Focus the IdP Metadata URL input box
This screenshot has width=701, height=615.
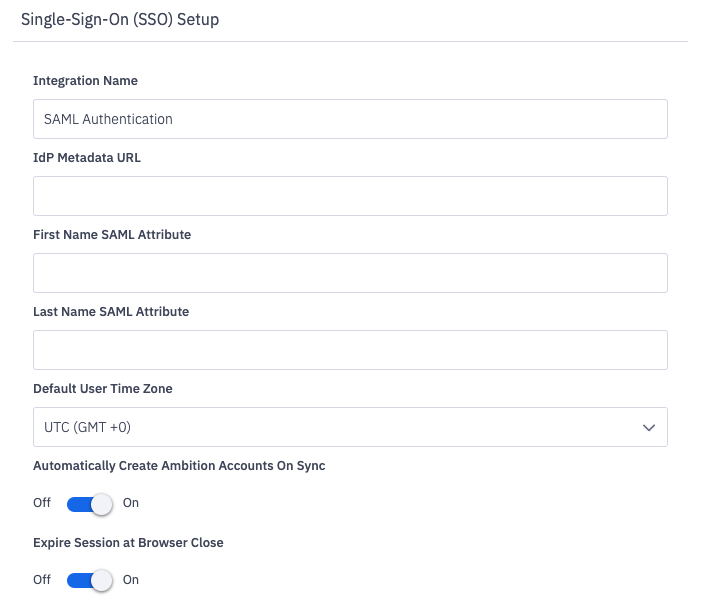pos(350,196)
